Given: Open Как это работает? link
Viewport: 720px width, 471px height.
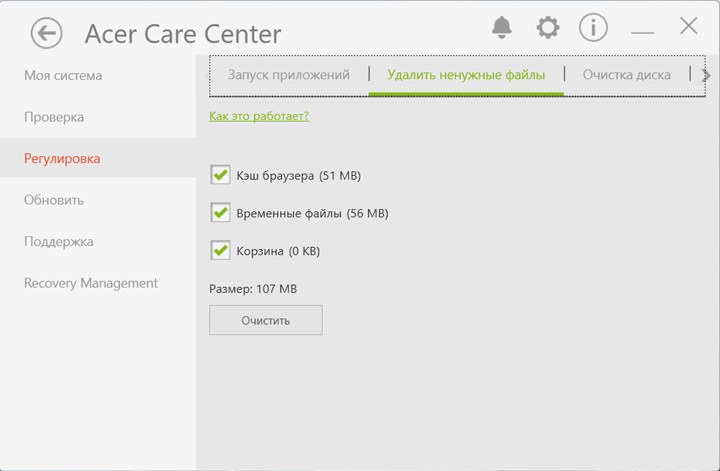Looking at the screenshot, I should (x=259, y=116).
